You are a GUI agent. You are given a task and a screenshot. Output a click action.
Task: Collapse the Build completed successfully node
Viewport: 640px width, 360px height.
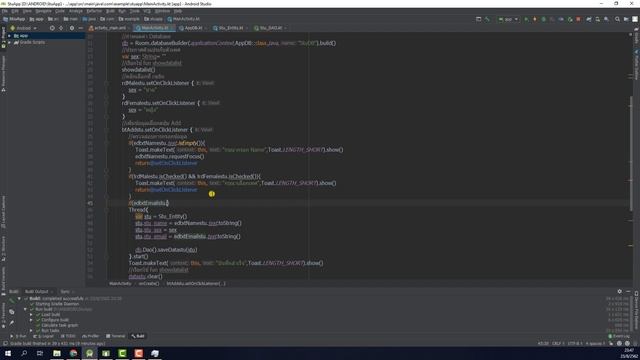pyautogui.click(x=19, y=299)
